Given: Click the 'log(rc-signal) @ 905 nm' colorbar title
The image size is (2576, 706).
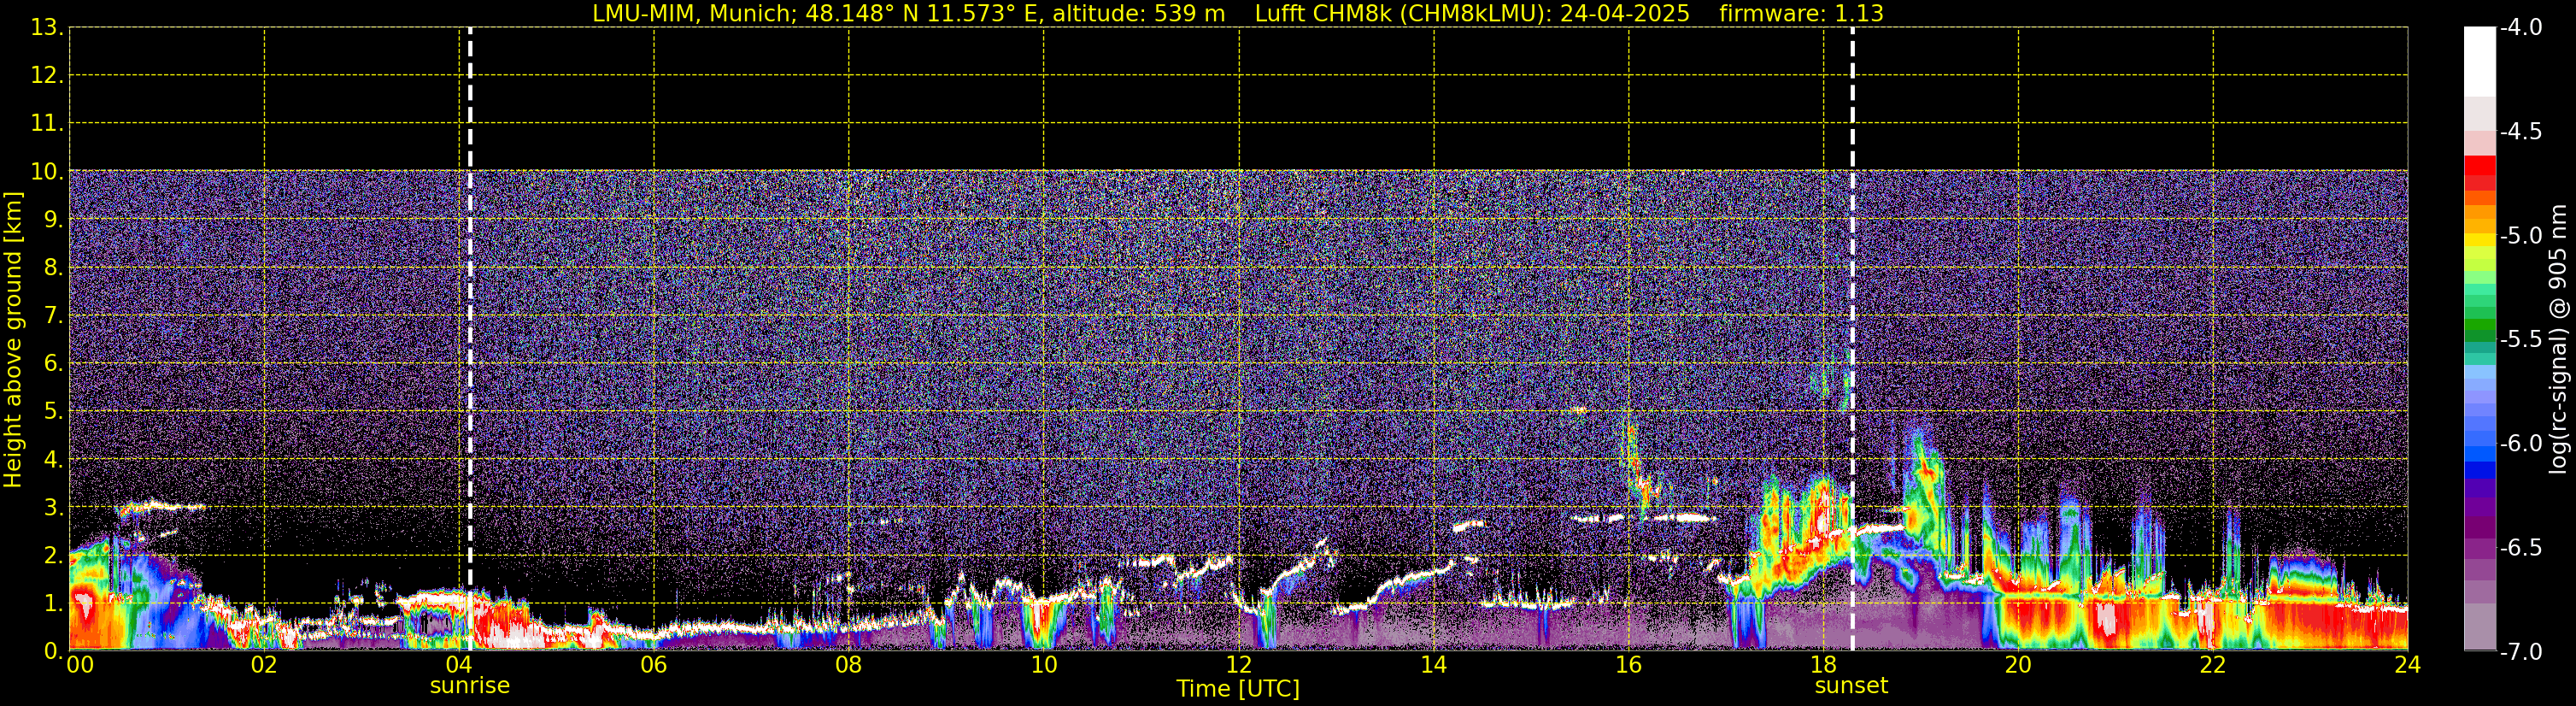Looking at the screenshot, I should [x=2559, y=339].
